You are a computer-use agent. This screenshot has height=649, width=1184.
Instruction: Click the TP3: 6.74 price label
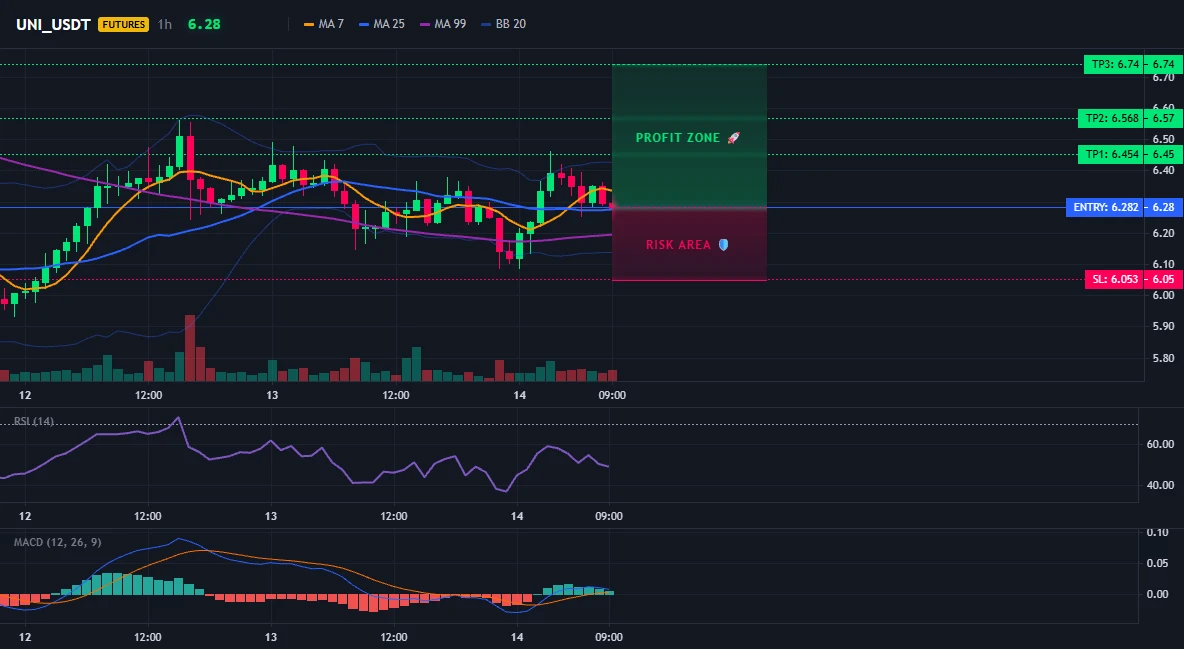click(1114, 64)
